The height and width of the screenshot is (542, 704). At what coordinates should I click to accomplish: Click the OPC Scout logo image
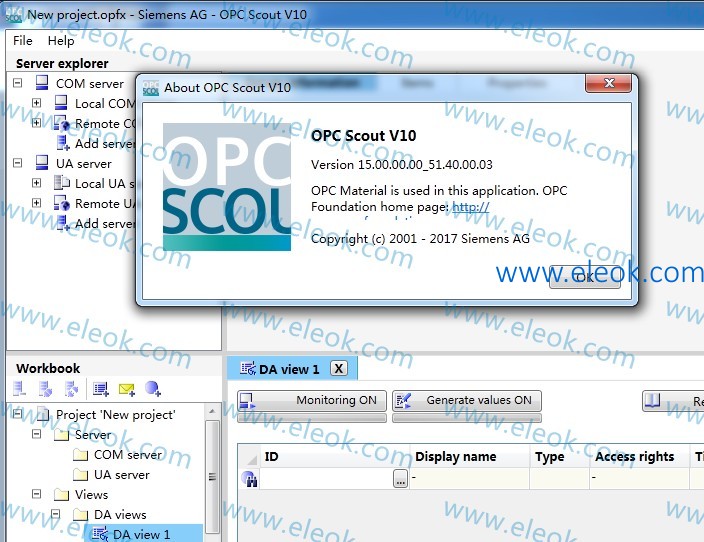[x=227, y=187]
